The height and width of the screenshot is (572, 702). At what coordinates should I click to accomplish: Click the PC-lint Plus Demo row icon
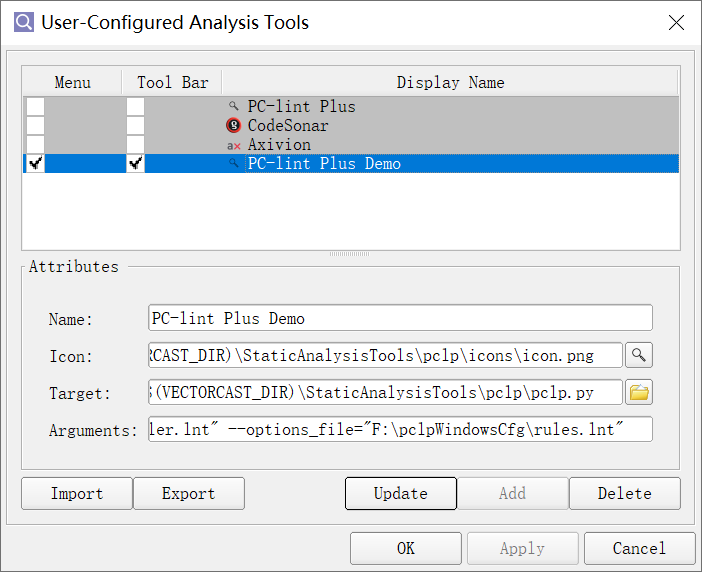pos(234,164)
